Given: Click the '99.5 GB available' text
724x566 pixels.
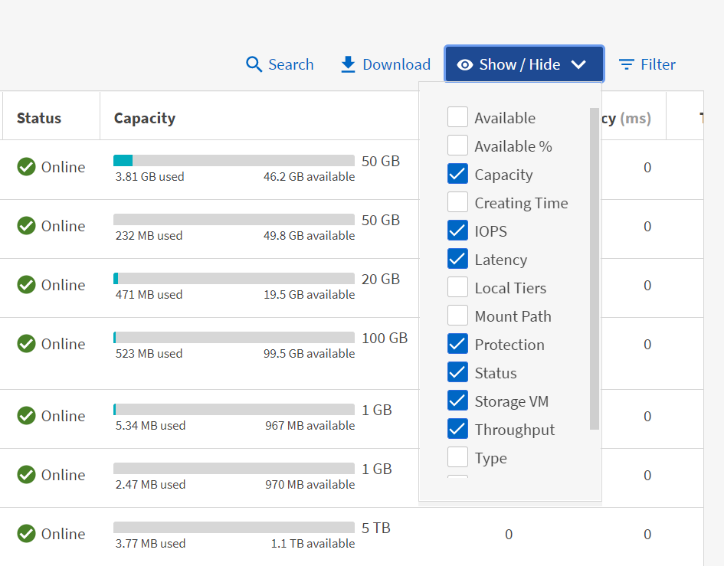Looking at the screenshot, I should (x=309, y=354).
